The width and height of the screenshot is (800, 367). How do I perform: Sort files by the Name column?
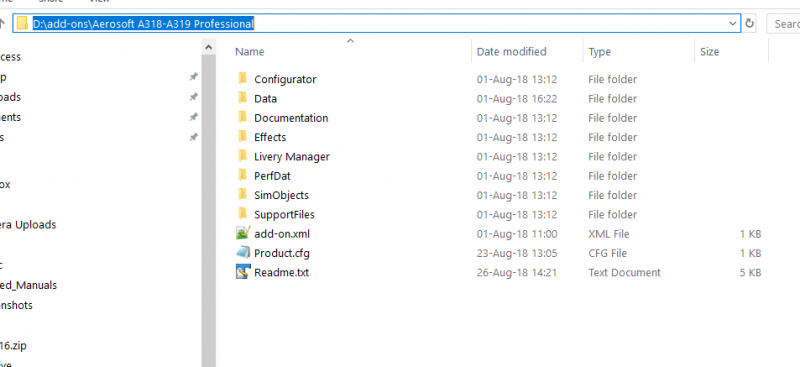[249, 52]
